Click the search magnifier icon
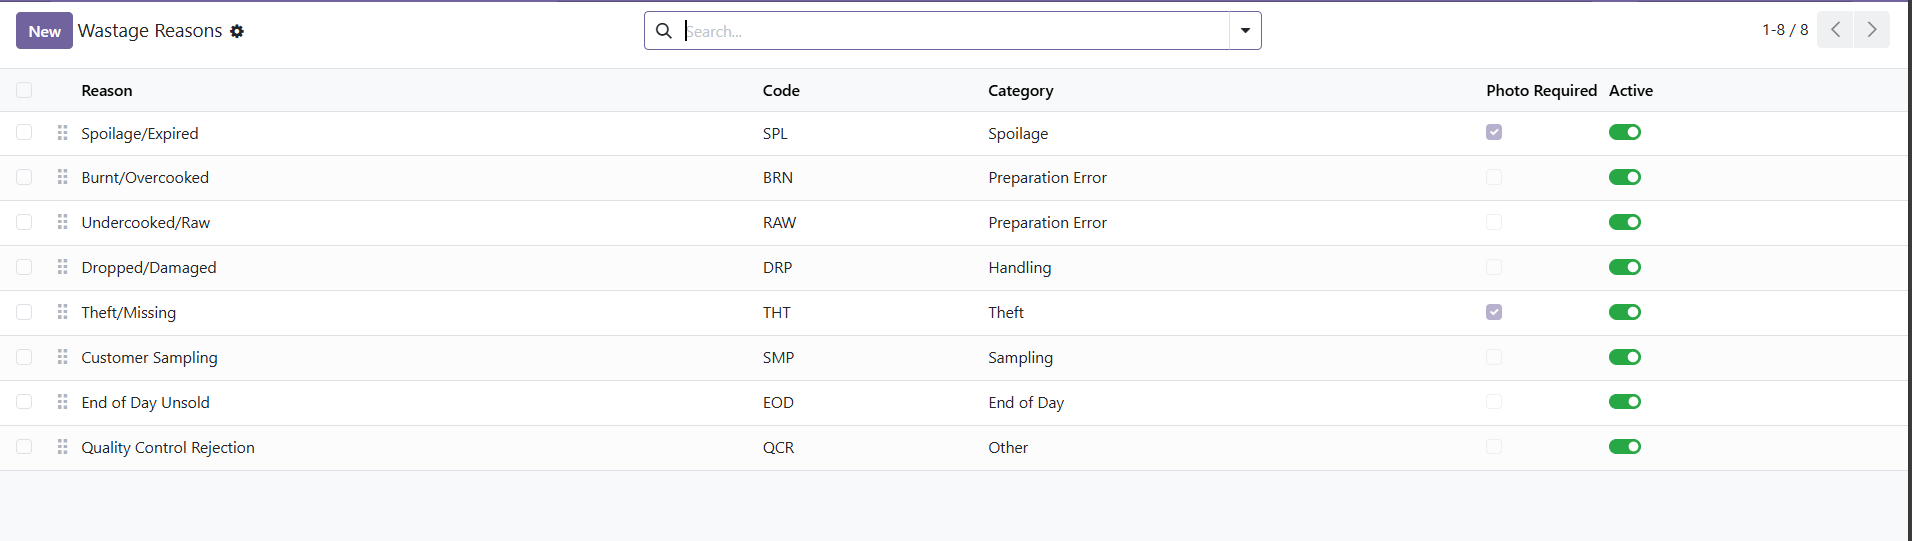The width and height of the screenshot is (1912, 541). click(x=664, y=31)
